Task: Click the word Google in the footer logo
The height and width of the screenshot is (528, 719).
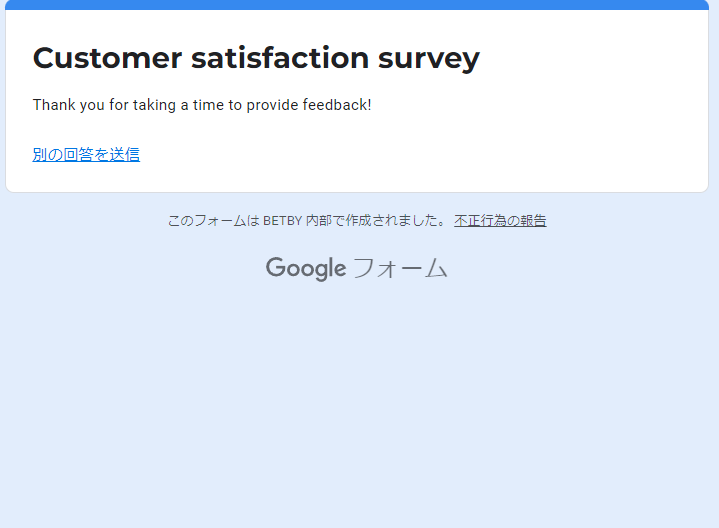Action: [305, 268]
